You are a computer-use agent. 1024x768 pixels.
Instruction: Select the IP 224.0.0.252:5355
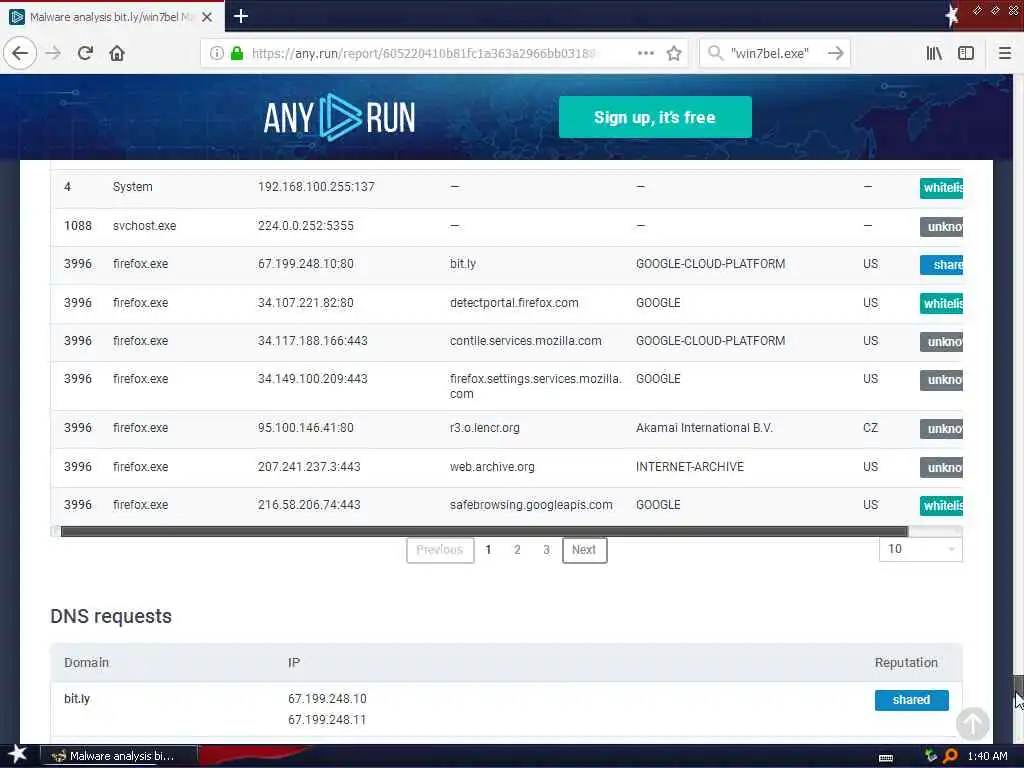coord(306,226)
